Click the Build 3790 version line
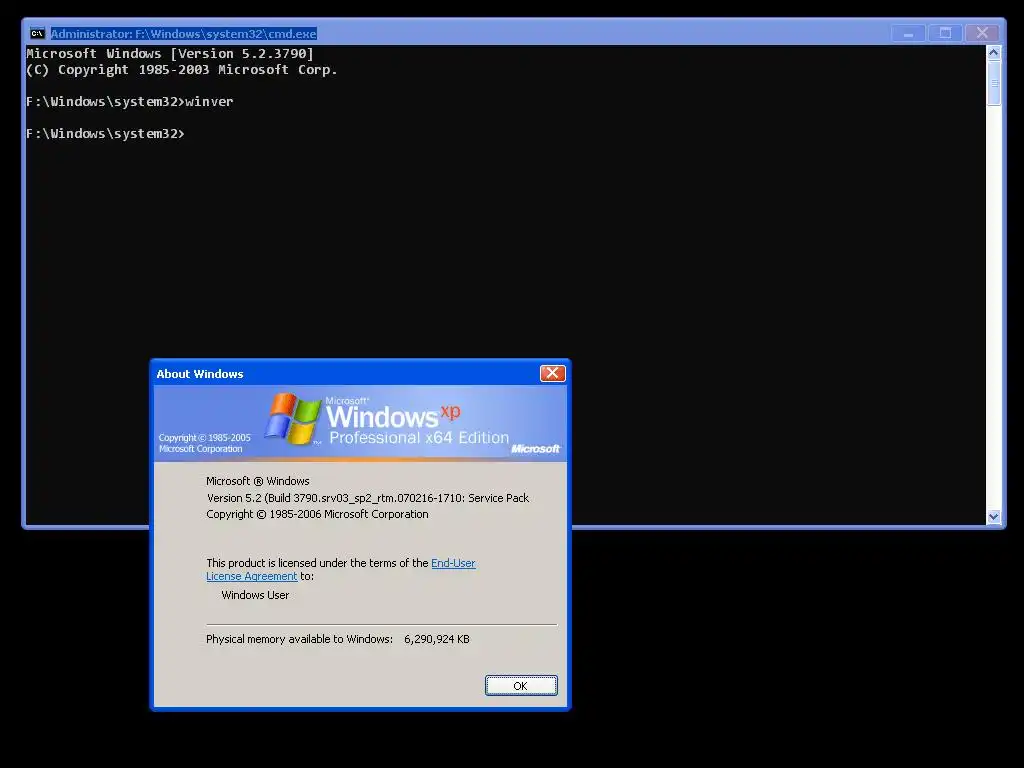Viewport: 1024px width, 768px height. pos(368,498)
